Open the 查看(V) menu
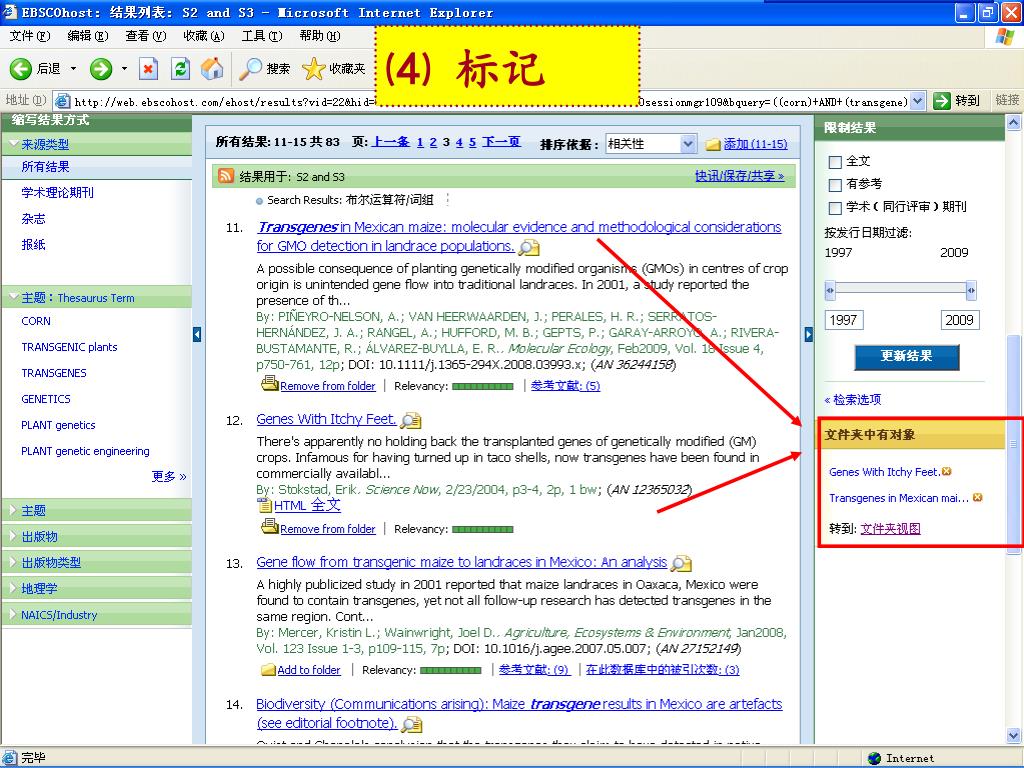The height and width of the screenshot is (768, 1024). pos(146,36)
